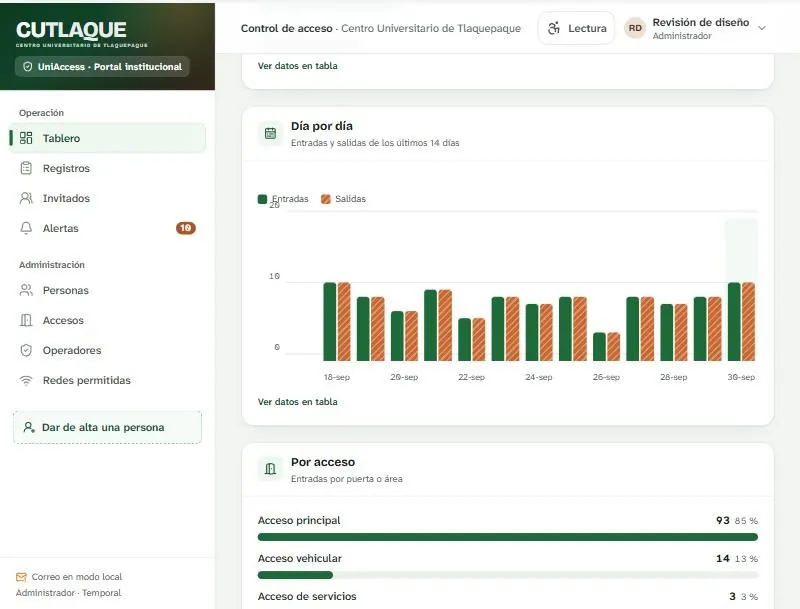Screen dimensions: 800x609
Task: Open the Operadores page
Action: [108, 350]
